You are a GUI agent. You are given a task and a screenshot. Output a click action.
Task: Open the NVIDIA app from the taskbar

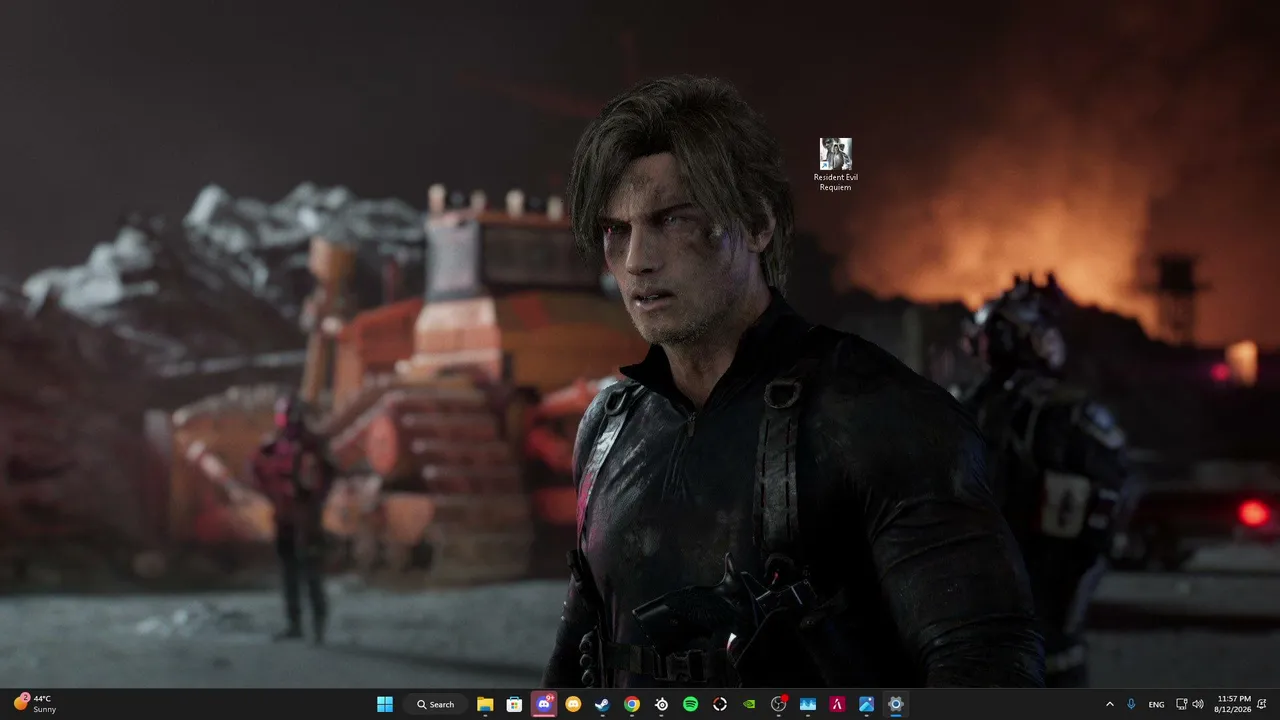pos(749,704)
